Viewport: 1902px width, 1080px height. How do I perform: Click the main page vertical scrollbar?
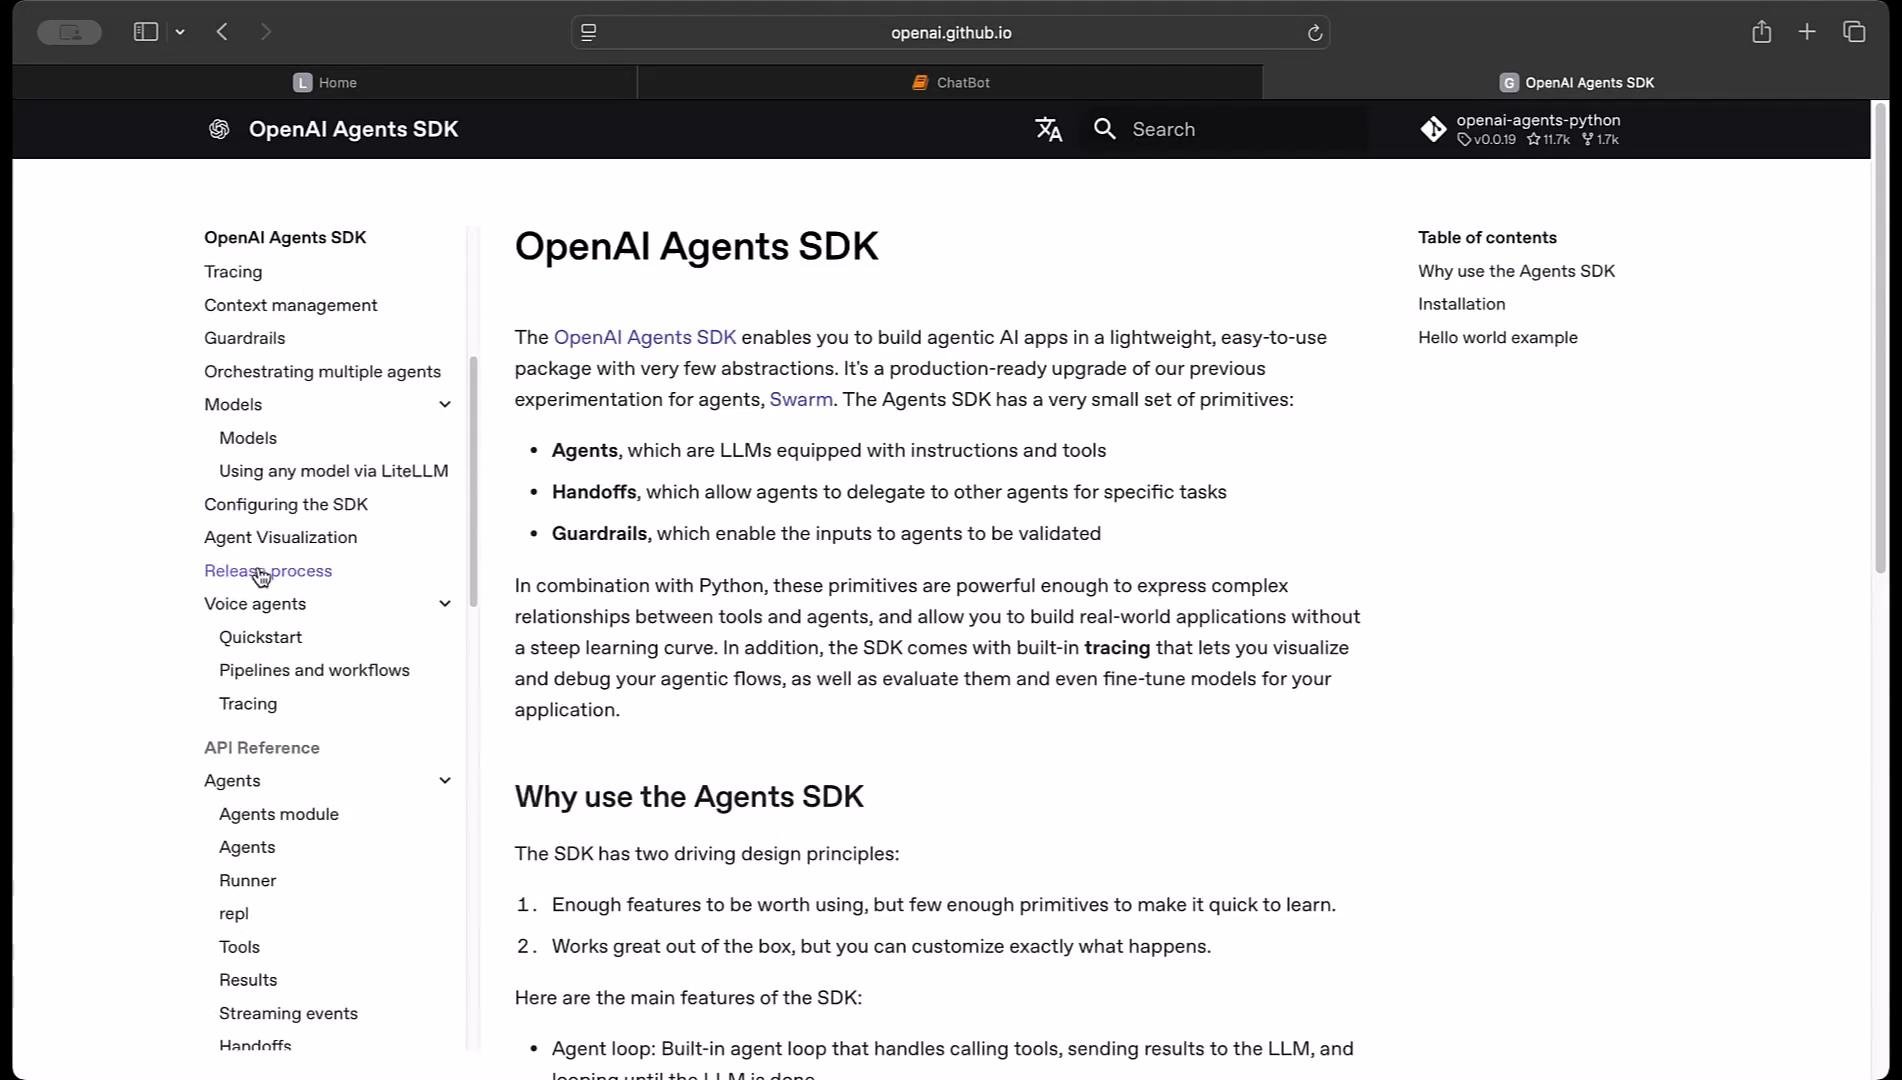(1880, 337)
